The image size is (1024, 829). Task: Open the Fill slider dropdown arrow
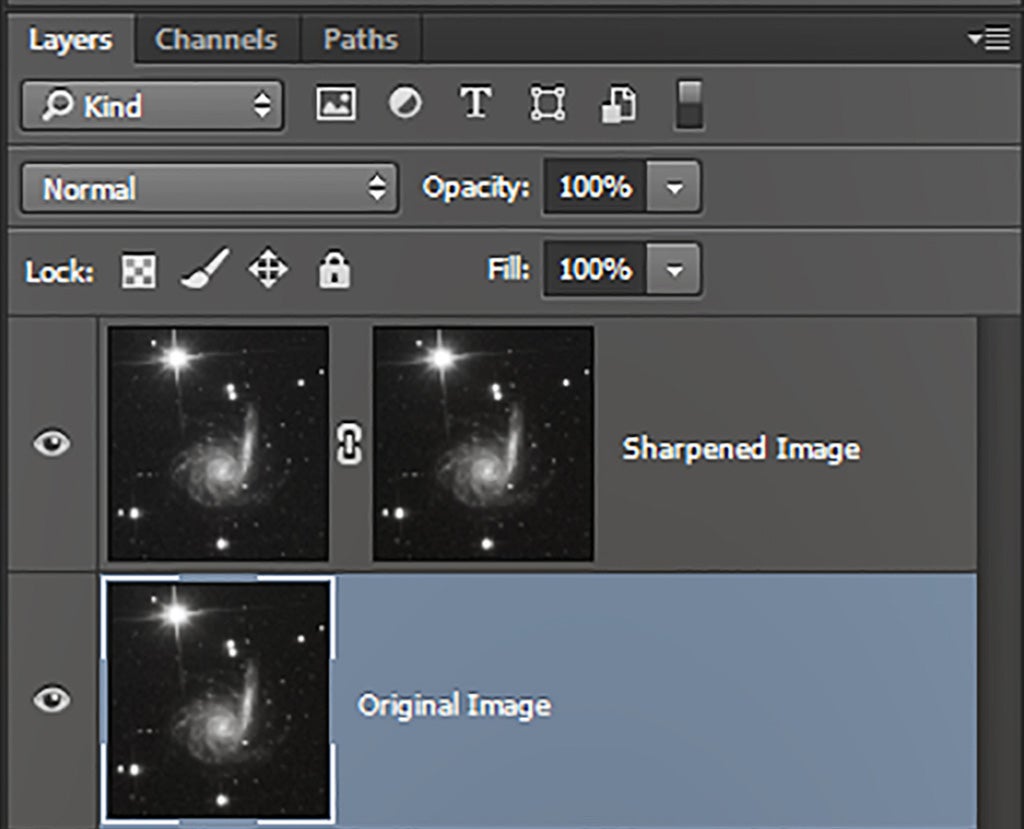[x=674, y=269]
